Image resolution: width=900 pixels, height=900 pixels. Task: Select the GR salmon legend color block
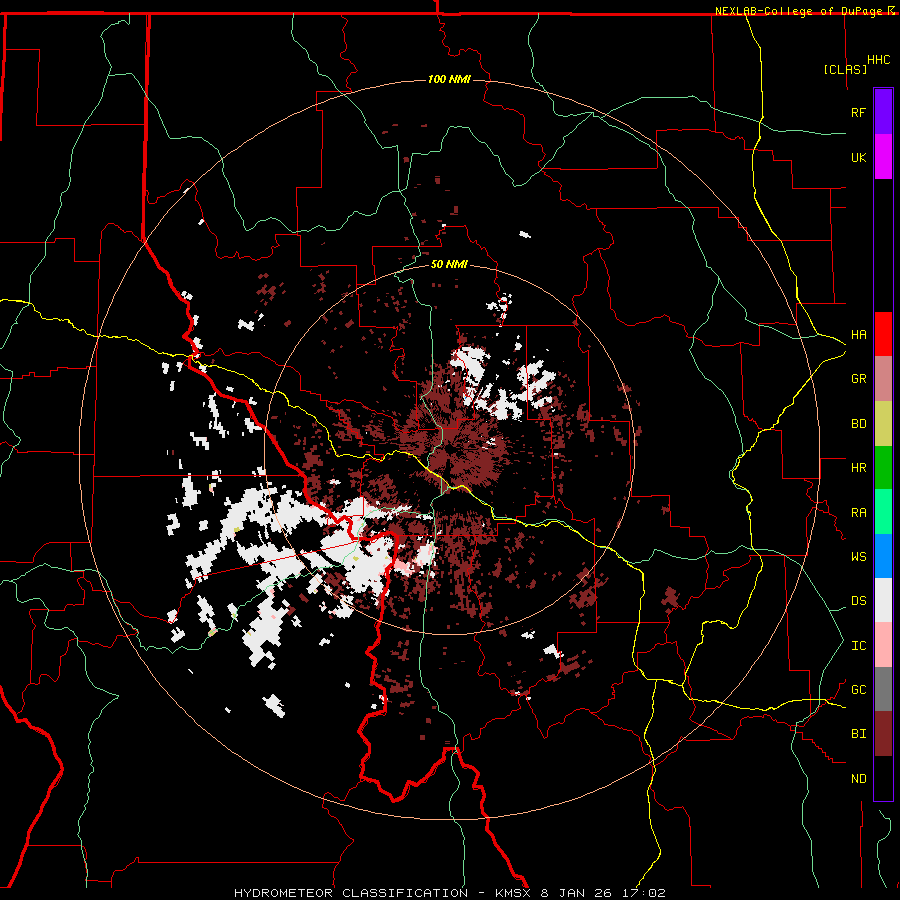coord(883,379)
